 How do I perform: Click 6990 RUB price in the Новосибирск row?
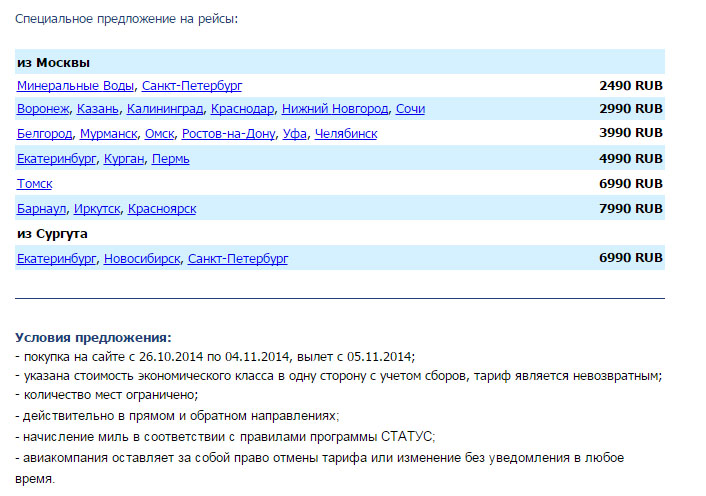(x=631, y=257)
